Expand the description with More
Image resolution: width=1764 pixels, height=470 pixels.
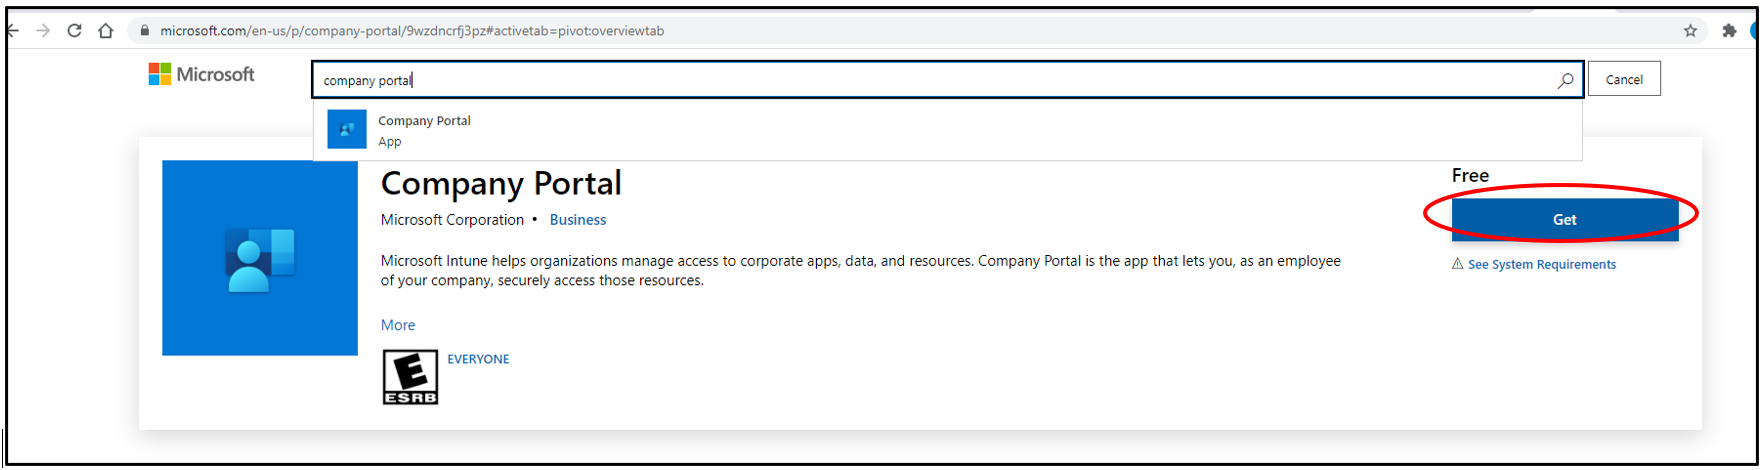[x=397, y=325]
